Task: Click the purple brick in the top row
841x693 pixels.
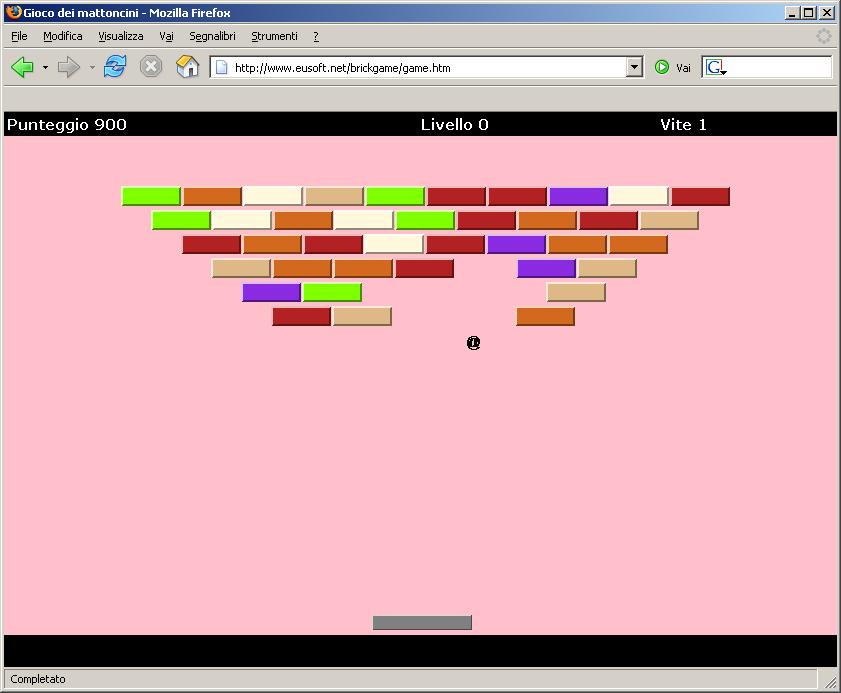Action: (578, 196)
